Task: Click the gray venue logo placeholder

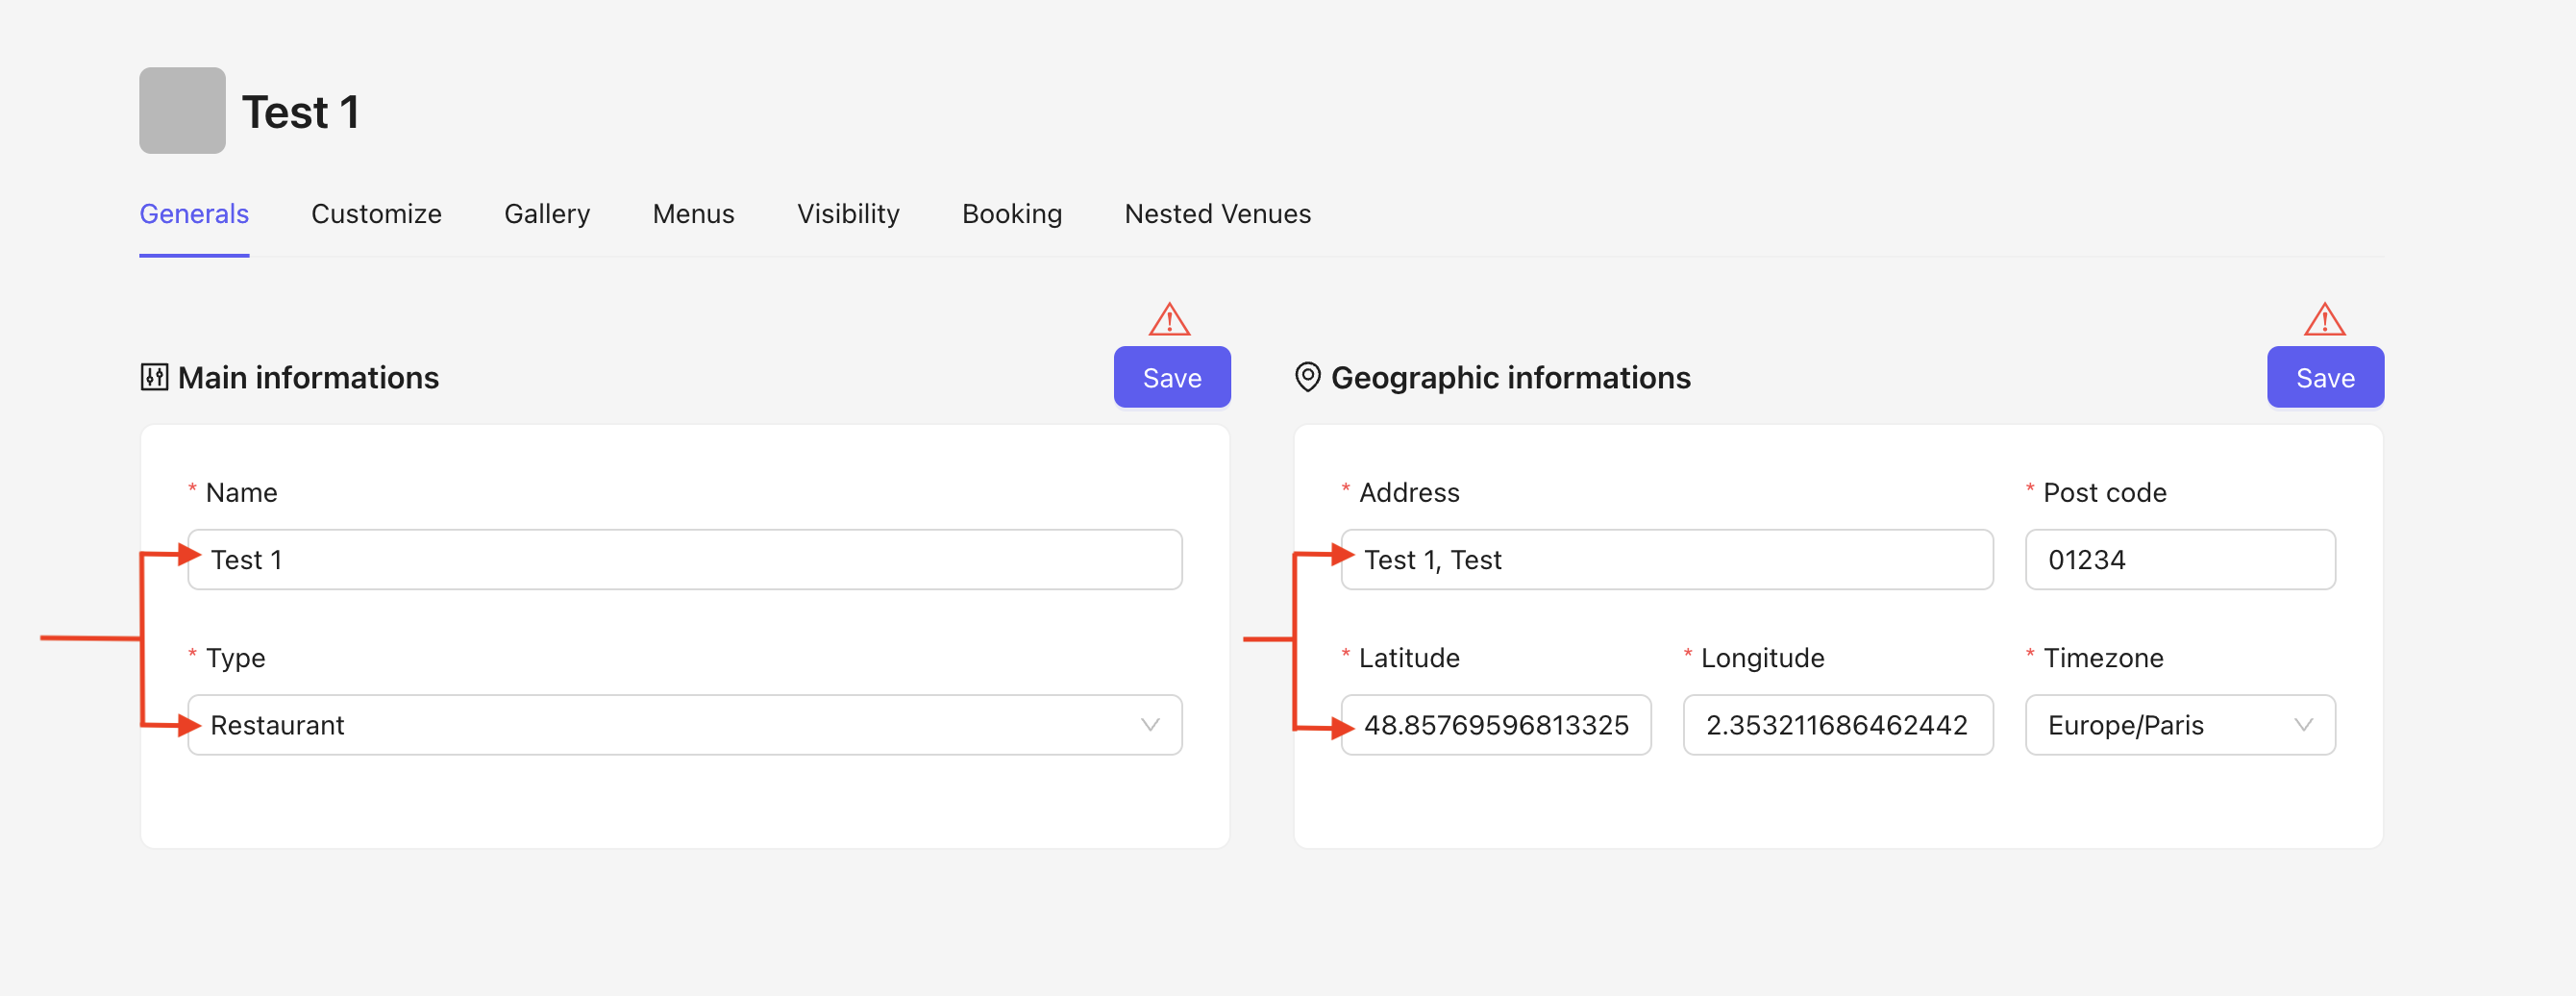Action: [182, 110]
